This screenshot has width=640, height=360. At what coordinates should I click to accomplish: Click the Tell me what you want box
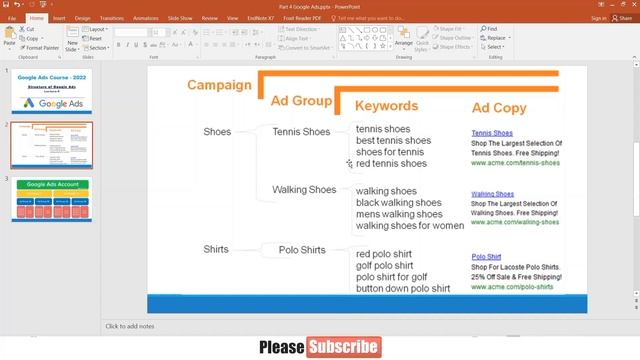[x=367, y=18]
